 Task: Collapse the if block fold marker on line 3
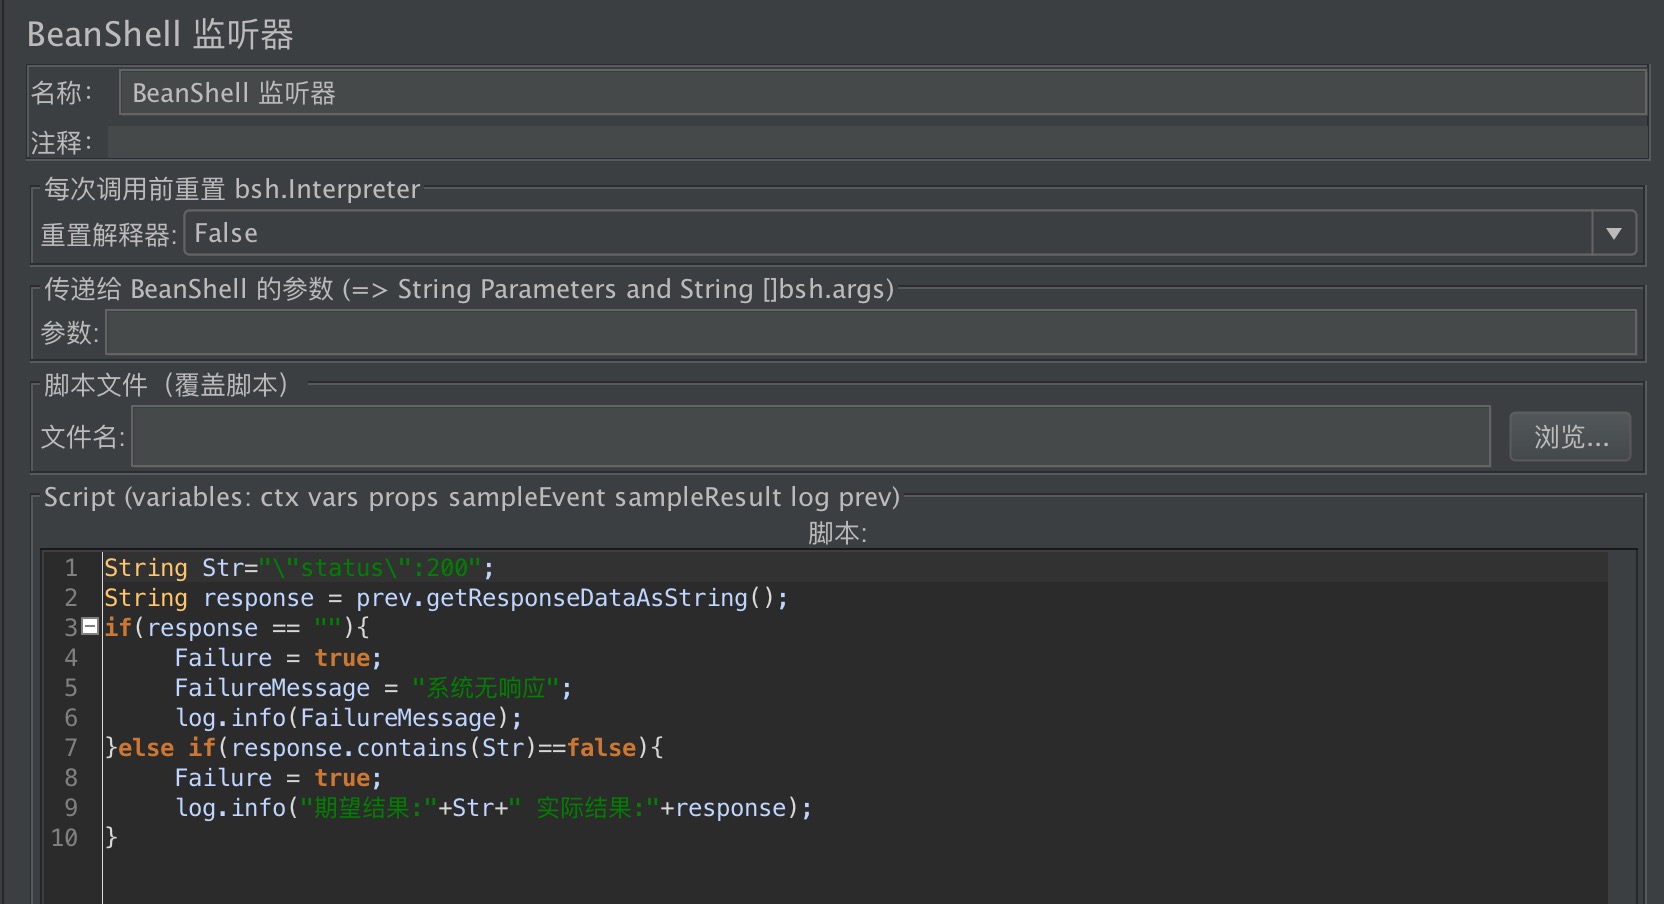click(x=90, y=627)
